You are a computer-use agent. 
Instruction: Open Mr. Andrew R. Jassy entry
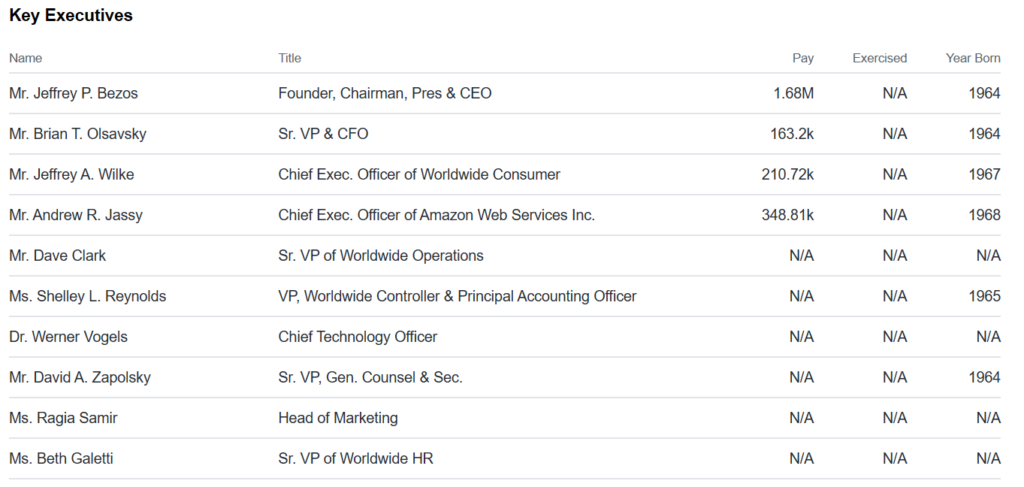[76, 215]
